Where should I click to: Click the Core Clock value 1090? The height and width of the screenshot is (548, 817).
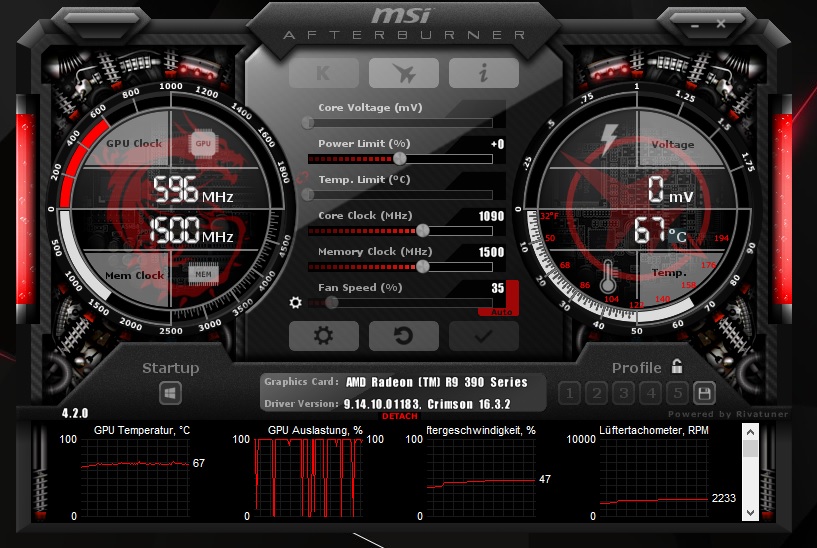tap(491, 216)
